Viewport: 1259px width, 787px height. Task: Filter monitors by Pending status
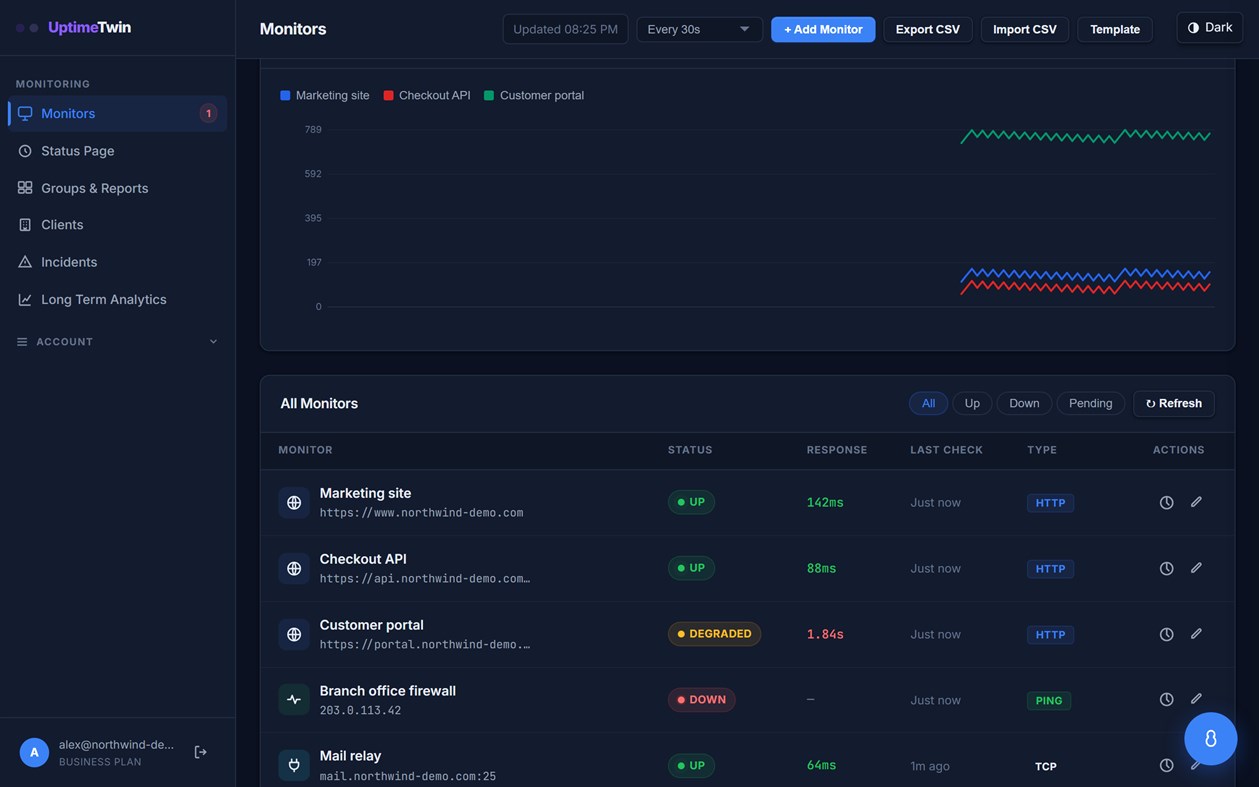tap(1090, 403)
